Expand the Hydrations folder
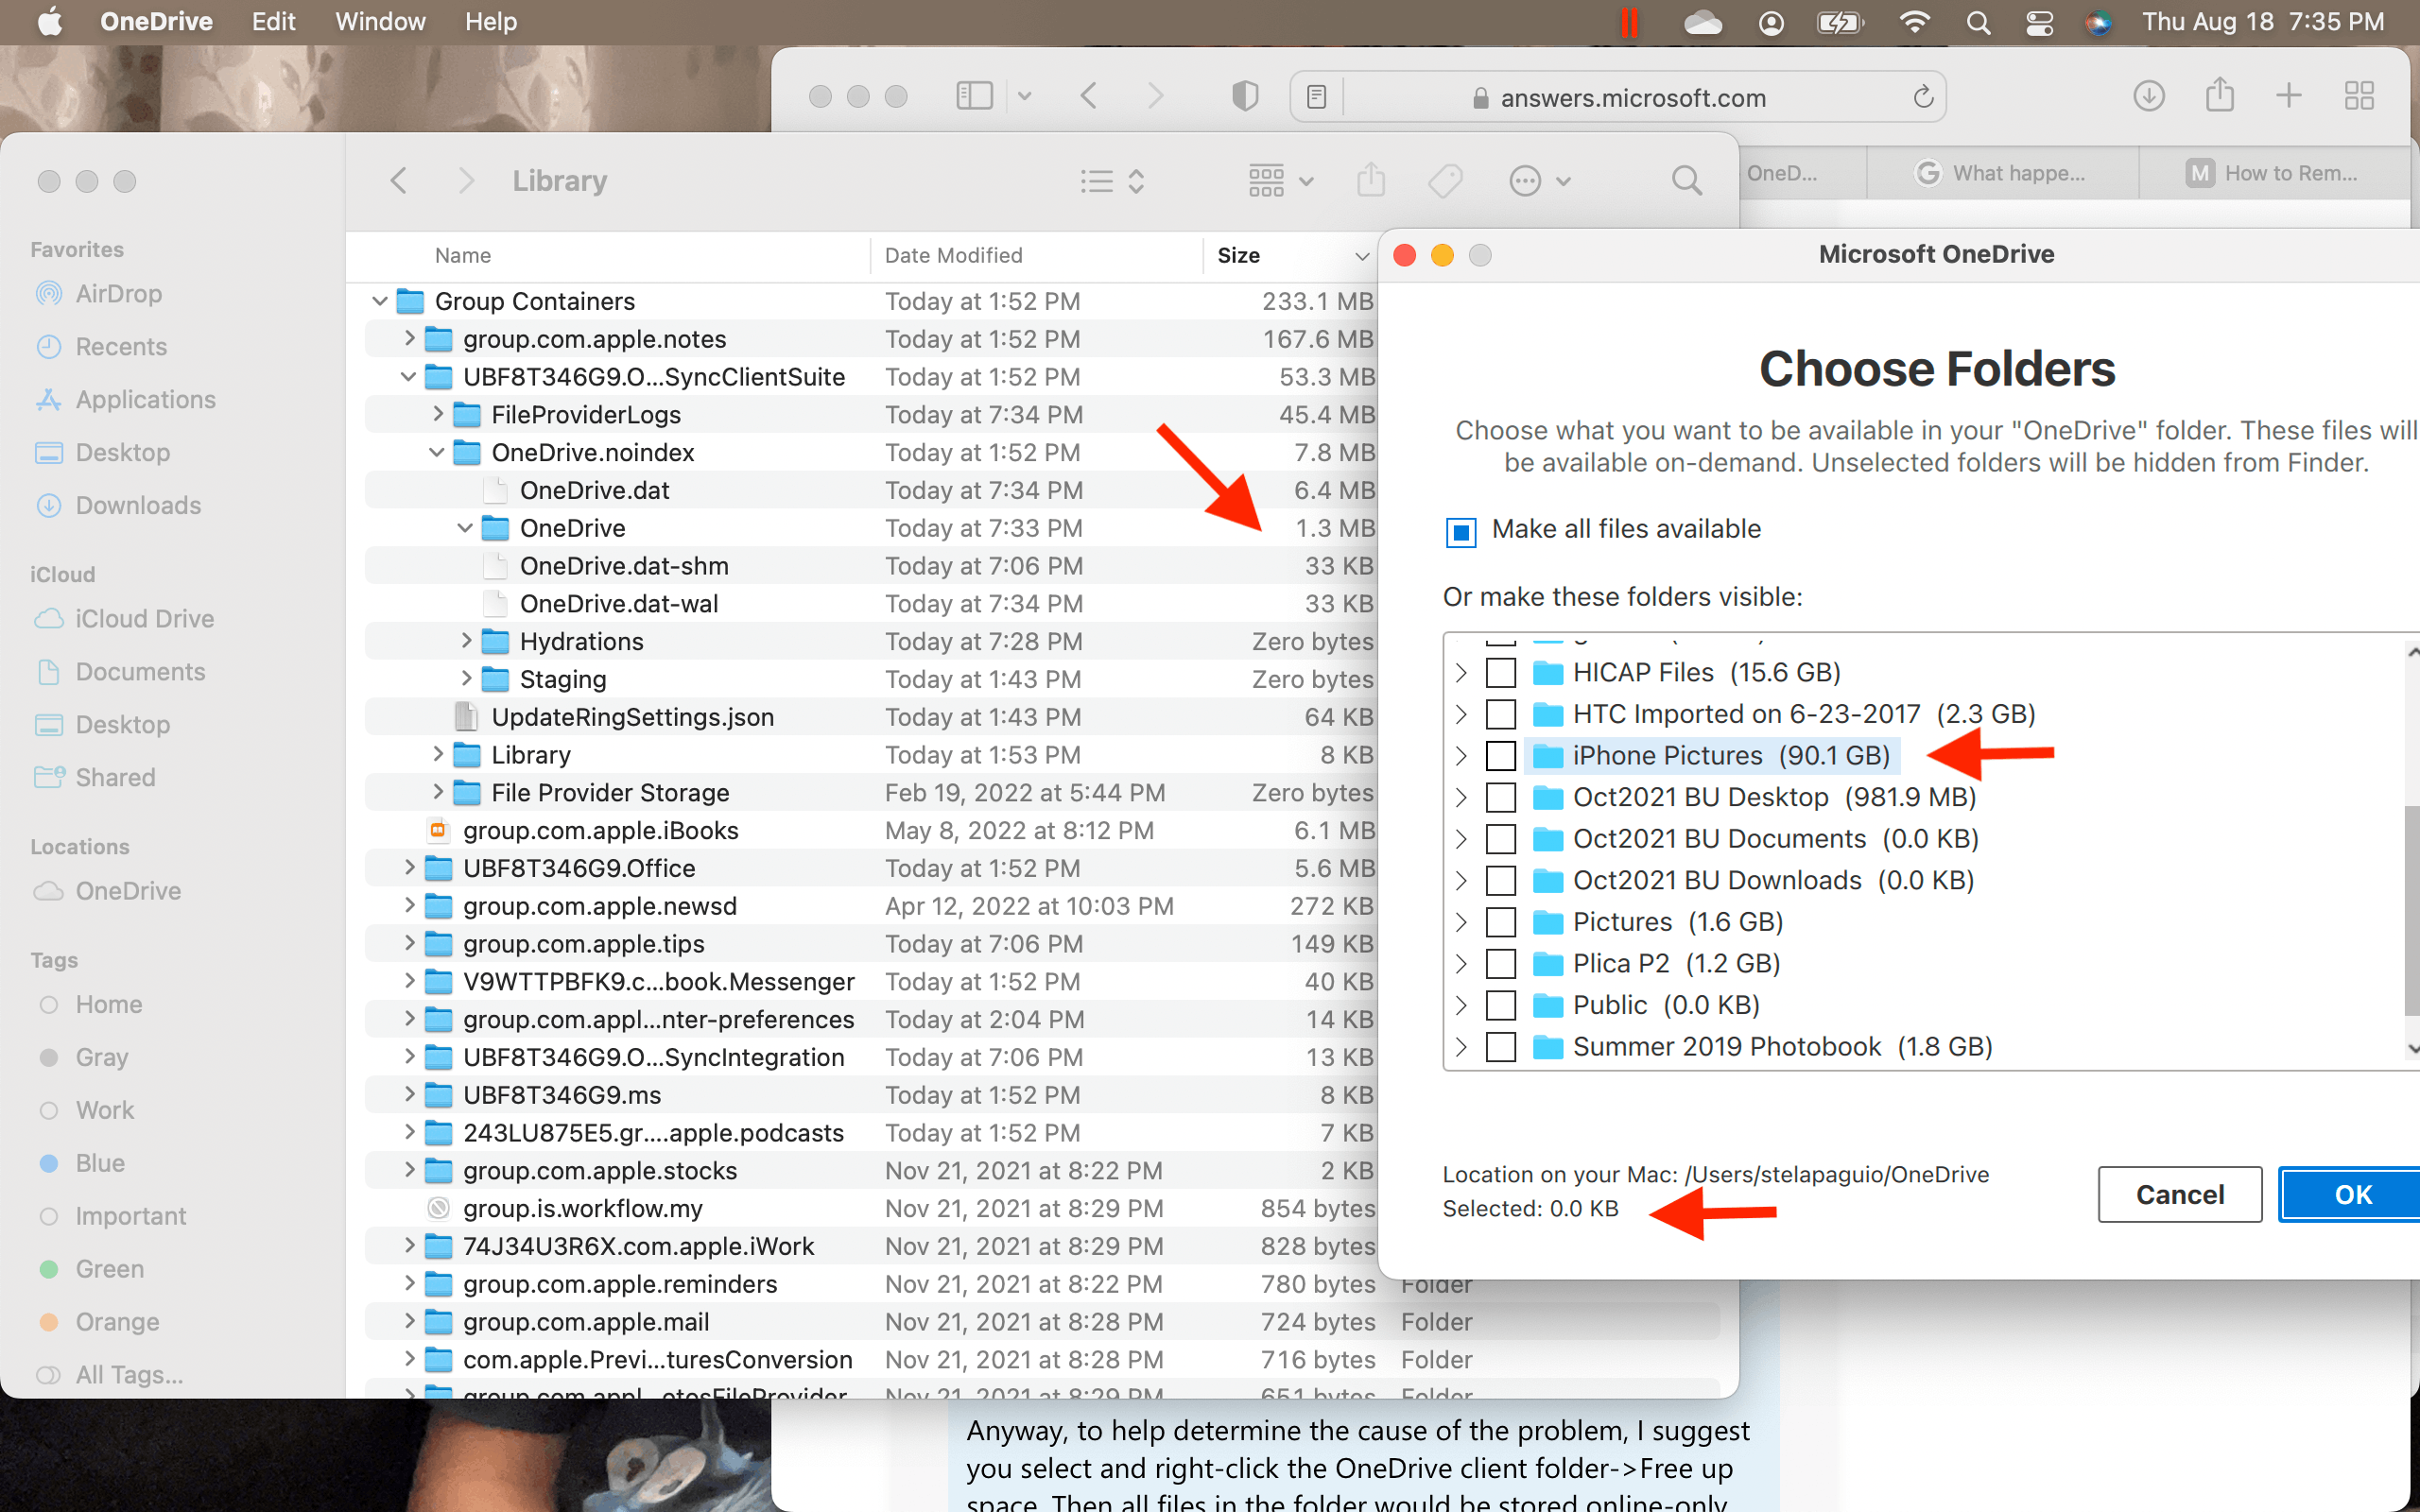Viewport: 2420px width, 1512px height. (466, 641)
